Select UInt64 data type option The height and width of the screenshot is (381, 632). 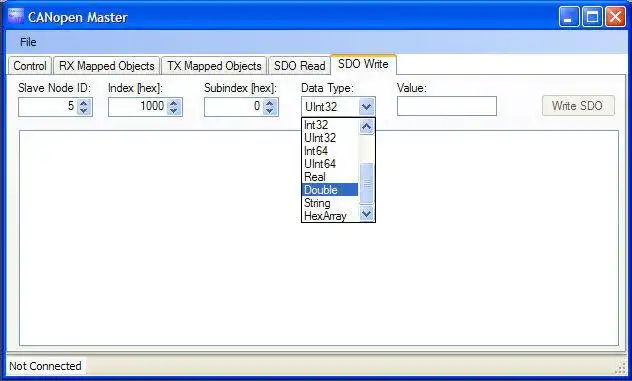click(x=330, y=164)
